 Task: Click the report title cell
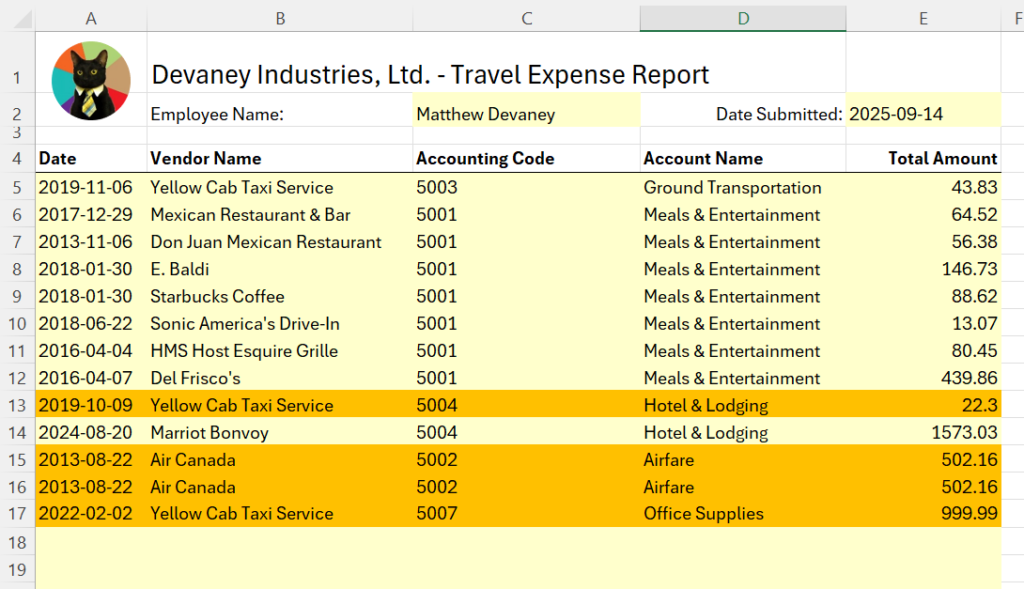(430, 75)
